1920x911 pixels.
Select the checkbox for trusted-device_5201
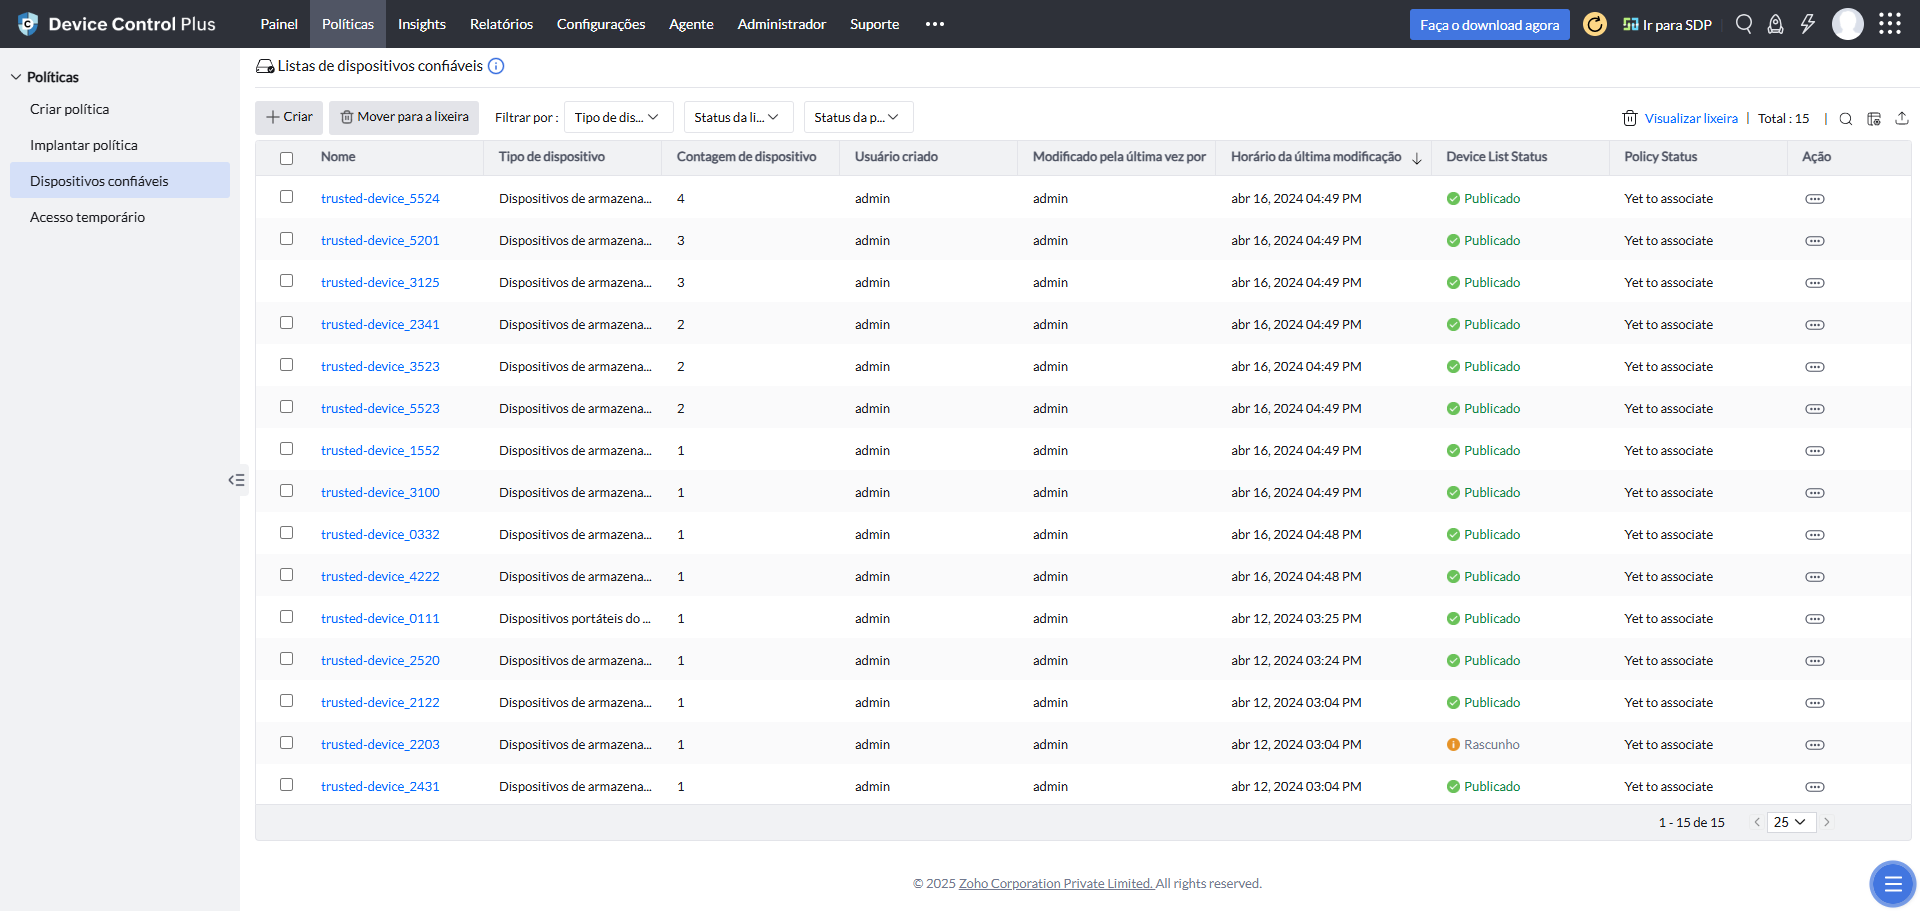coord(287,239)
